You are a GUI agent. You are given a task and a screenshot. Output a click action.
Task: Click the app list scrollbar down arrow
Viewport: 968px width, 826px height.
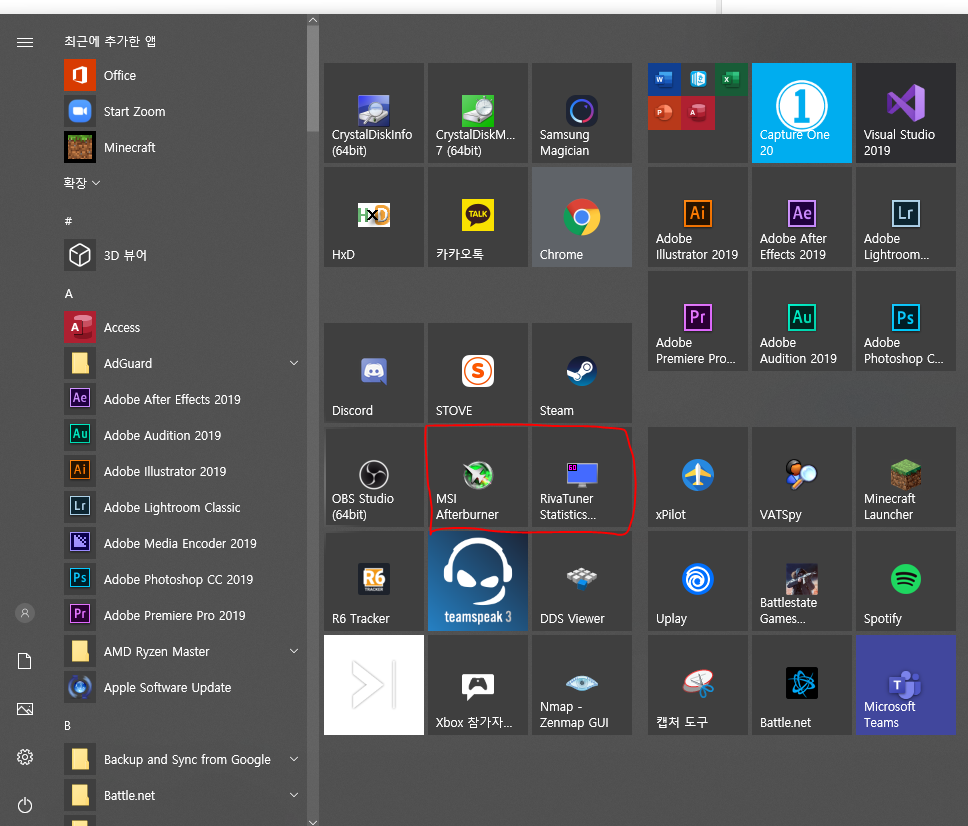[x=313, y=822]
